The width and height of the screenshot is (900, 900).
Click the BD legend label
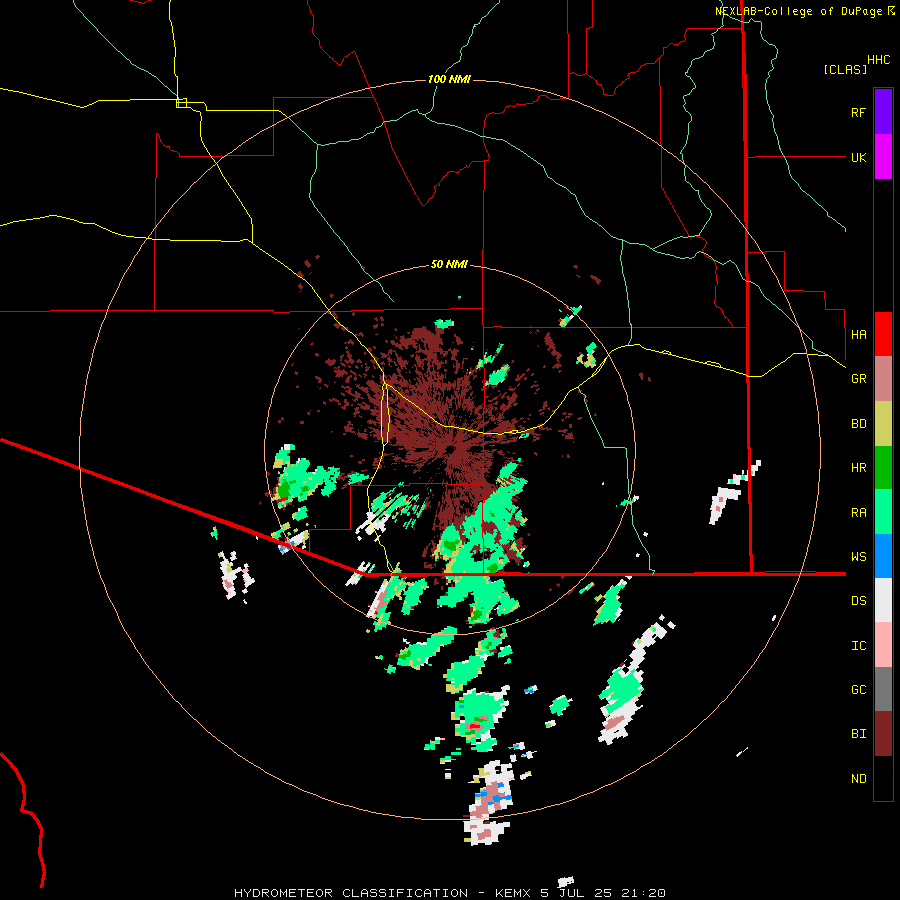click(x=858, y=424)
